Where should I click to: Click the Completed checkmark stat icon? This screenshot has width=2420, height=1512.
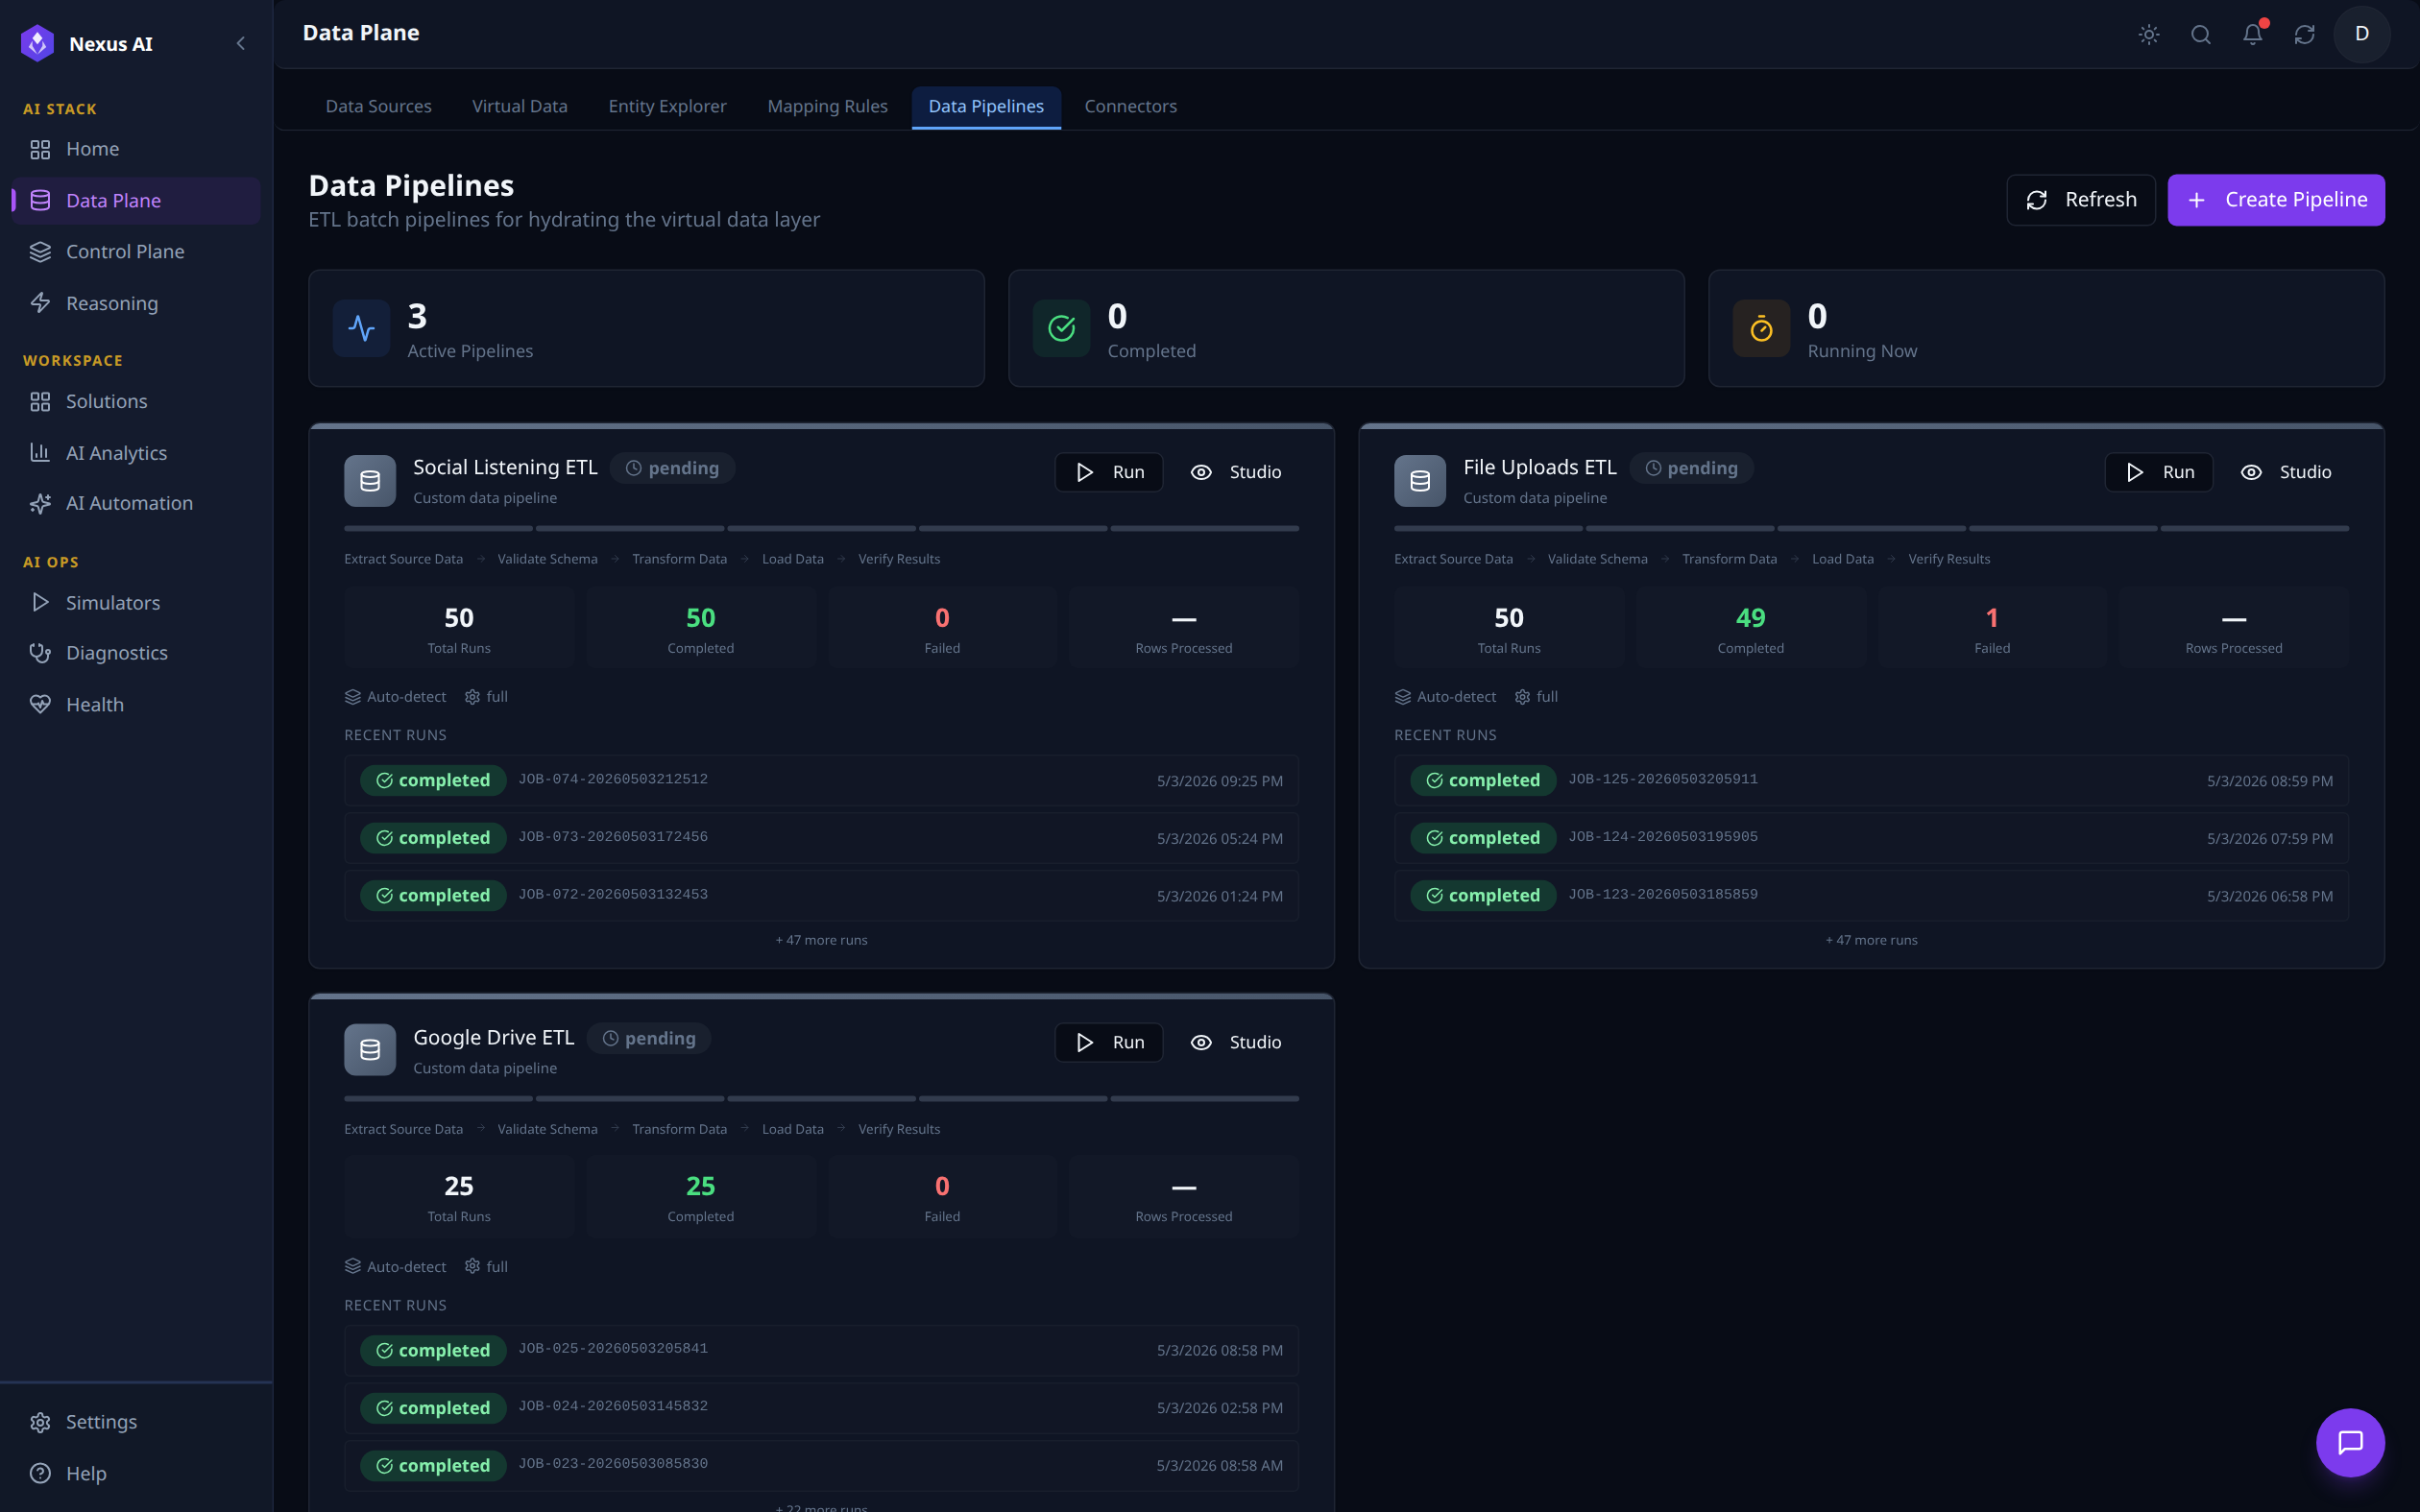pos(1061,328)
